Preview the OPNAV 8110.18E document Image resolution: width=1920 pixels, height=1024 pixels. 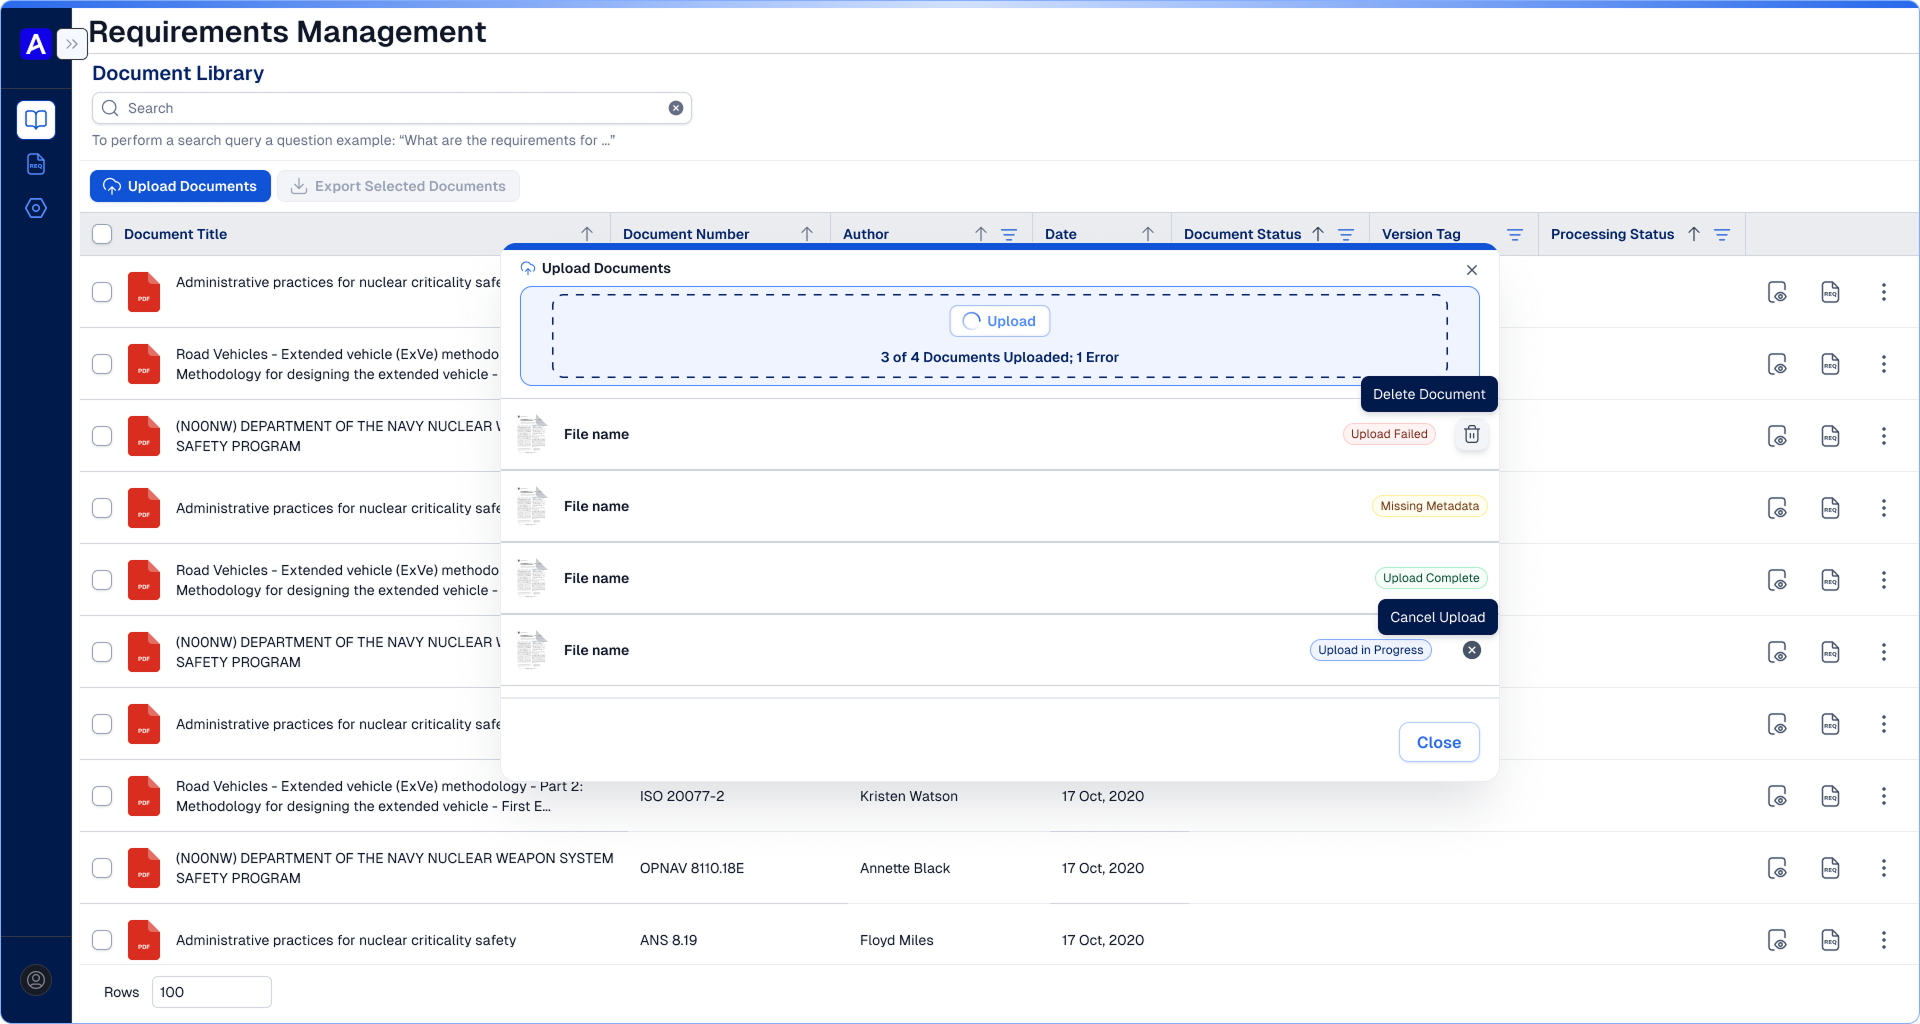(1777, 868)
